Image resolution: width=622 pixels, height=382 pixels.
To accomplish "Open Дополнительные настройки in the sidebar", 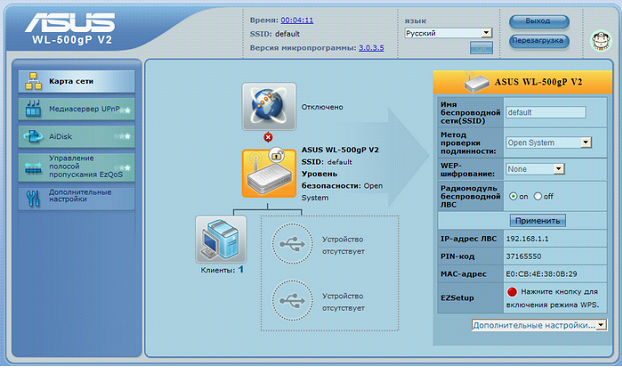I will point(77,198).
